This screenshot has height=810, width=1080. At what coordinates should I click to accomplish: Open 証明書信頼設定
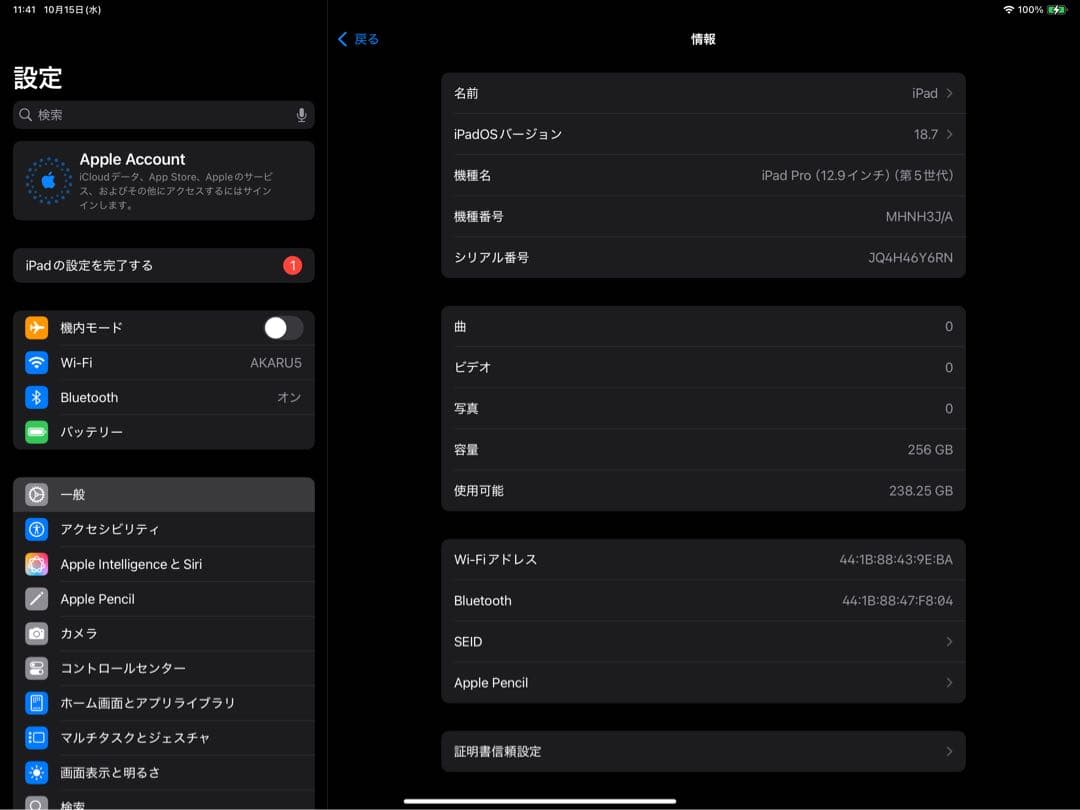coord(703,751)
